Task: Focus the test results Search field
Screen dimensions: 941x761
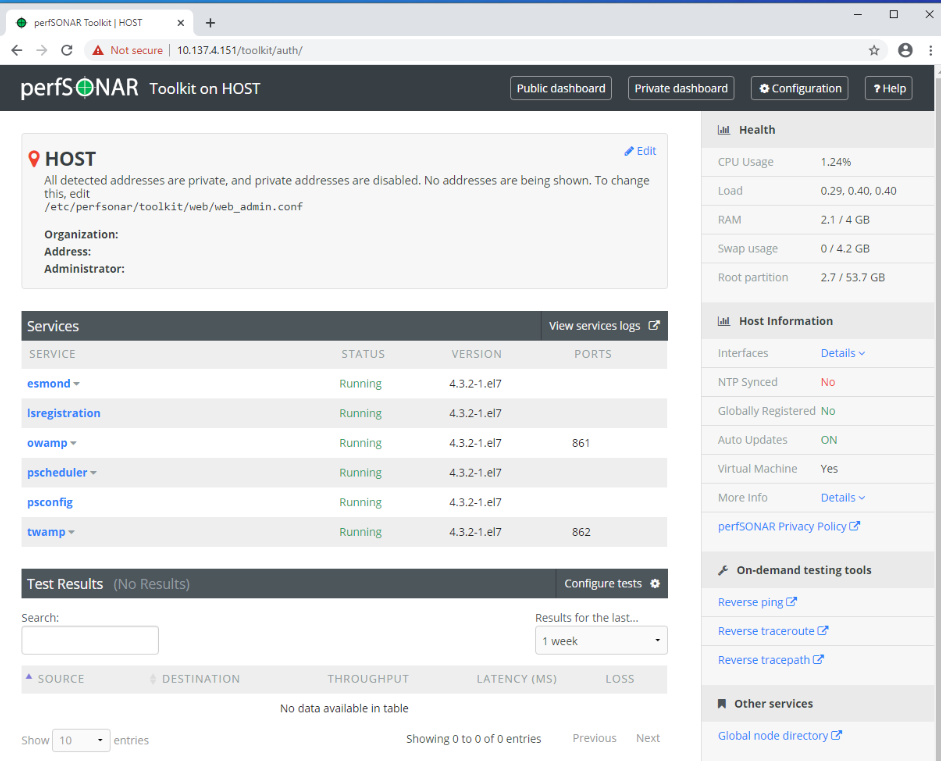Action: coord(90,640)
